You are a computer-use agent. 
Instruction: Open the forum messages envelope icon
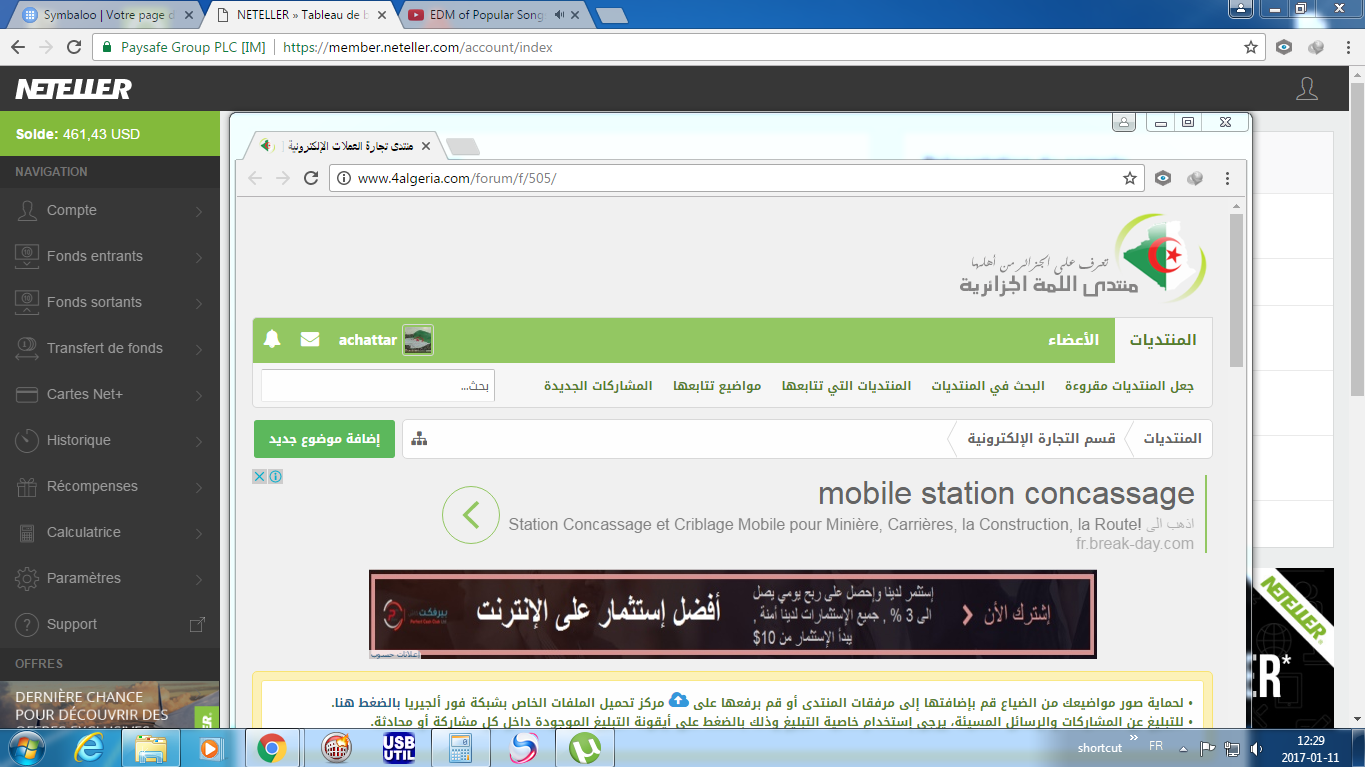pos(310,340)
